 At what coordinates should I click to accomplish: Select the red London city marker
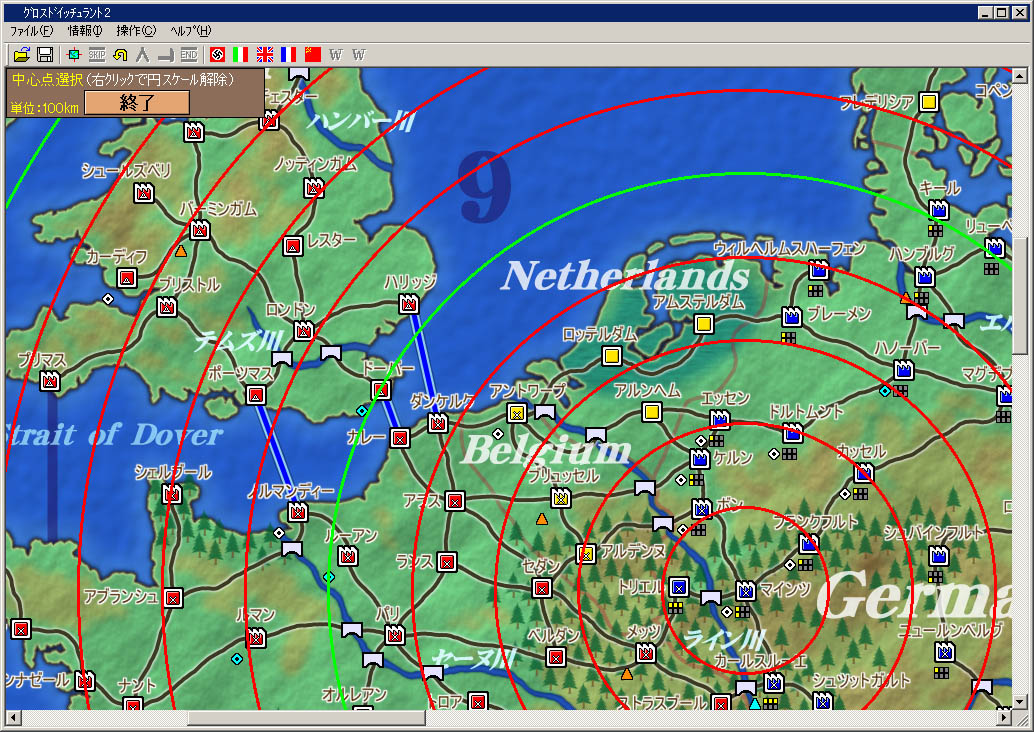point(304,330)
